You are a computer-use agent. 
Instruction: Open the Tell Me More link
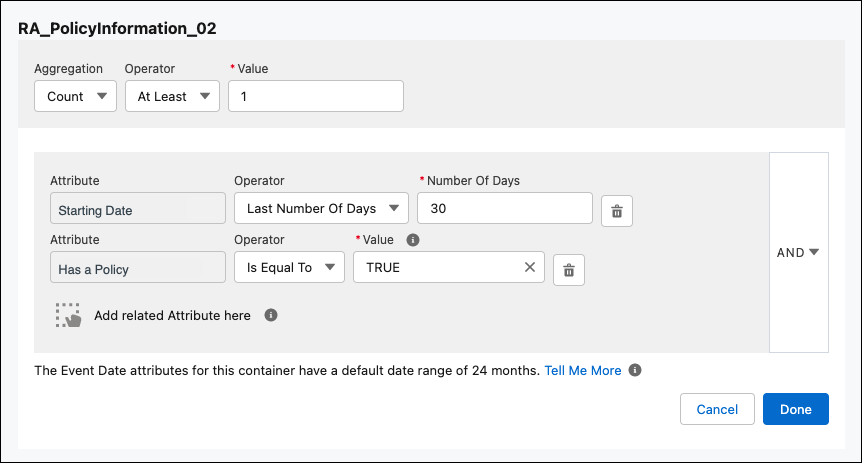583,371
